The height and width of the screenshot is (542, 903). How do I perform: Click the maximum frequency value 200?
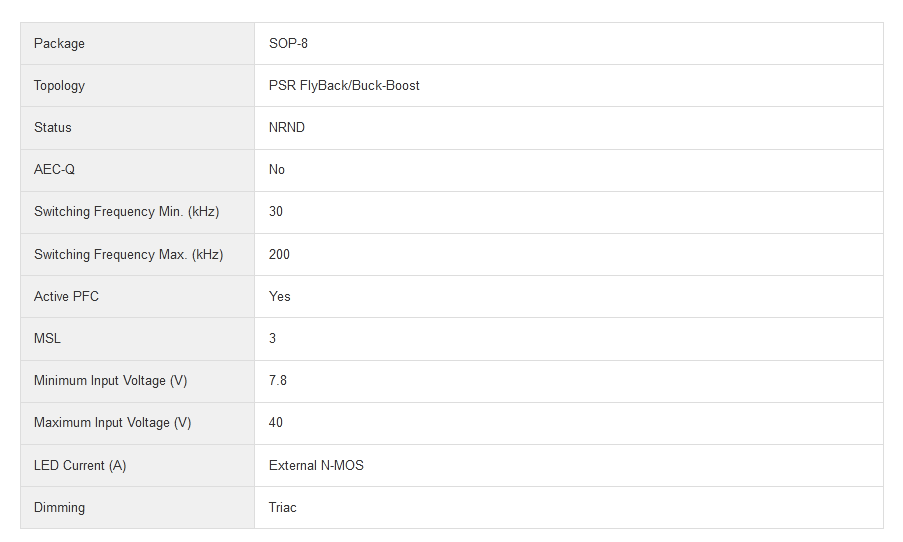click(279, 254)
